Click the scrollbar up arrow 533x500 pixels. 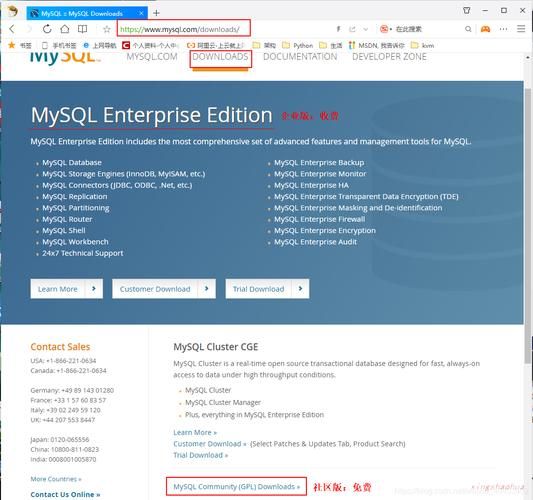click(528, 57)
